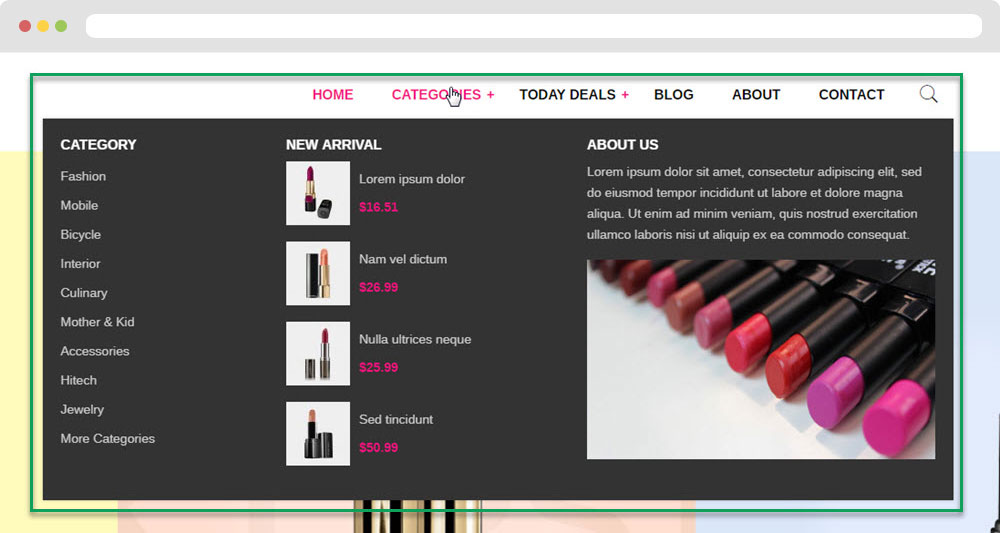Screen dimensions: 1000x533
Task: Open the Nam vel dictum product thumbnail
Action: coord(318,273)
